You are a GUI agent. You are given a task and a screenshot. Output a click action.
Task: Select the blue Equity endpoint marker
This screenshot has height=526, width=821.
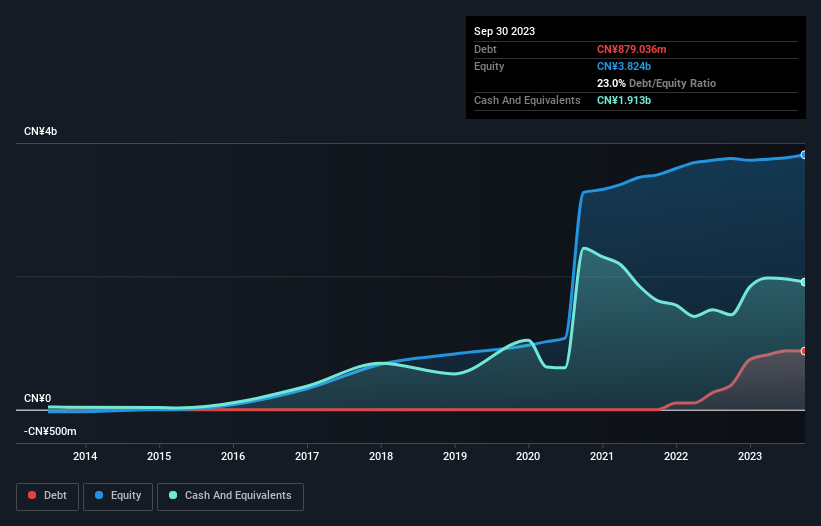pos(804,155)
